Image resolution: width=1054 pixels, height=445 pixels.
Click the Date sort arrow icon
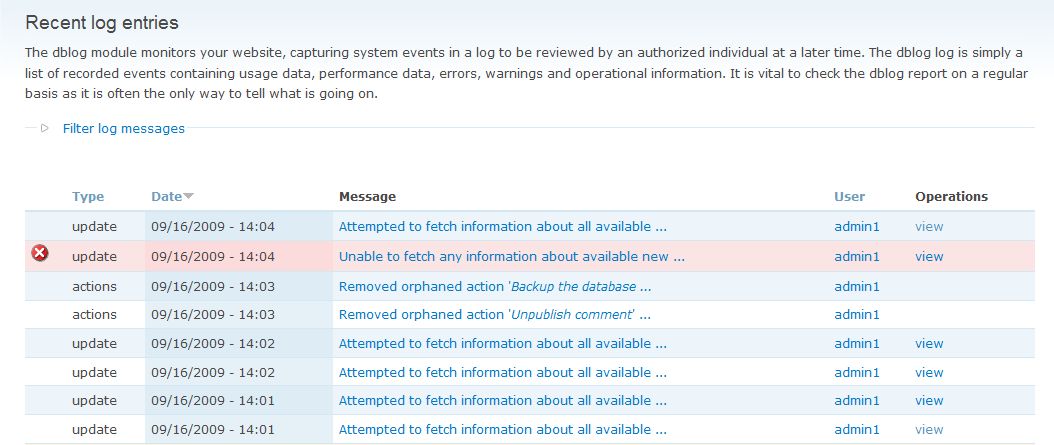tap(188, 197)
